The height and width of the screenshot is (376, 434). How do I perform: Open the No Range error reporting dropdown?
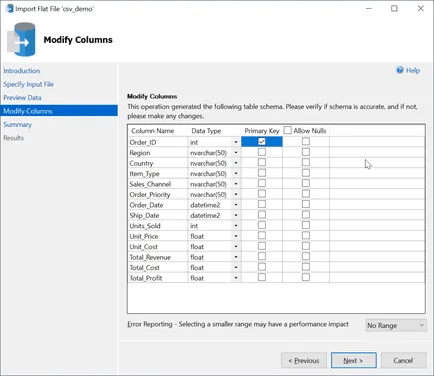[396, 325]
